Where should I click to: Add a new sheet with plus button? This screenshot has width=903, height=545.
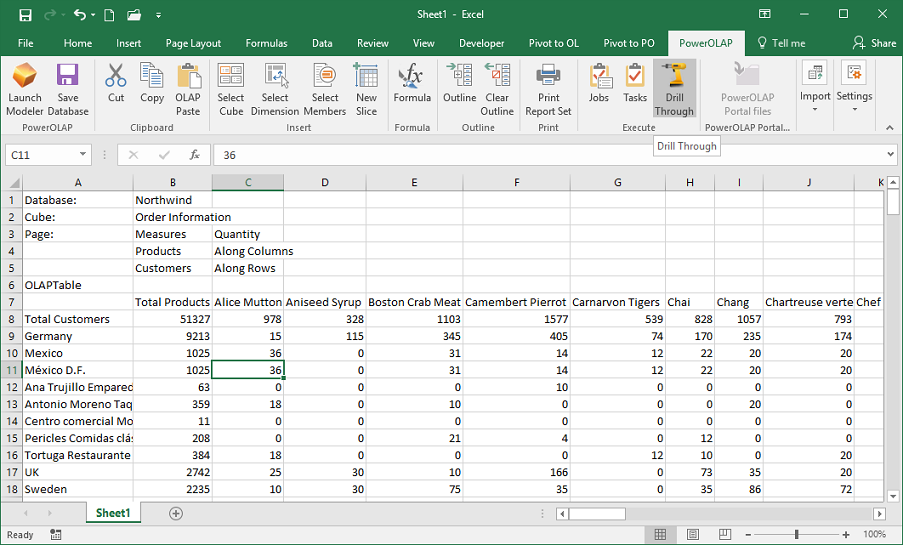coord(176,513)
